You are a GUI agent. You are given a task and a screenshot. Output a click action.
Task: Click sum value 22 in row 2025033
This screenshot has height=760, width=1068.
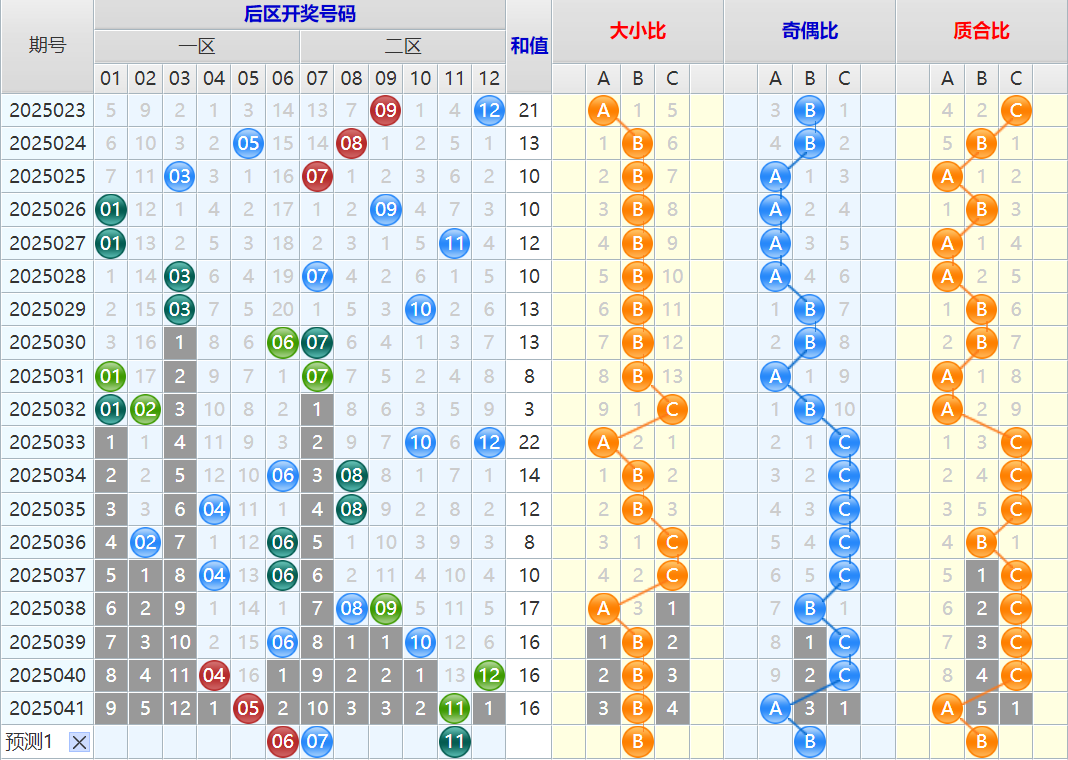coord(529,443)
